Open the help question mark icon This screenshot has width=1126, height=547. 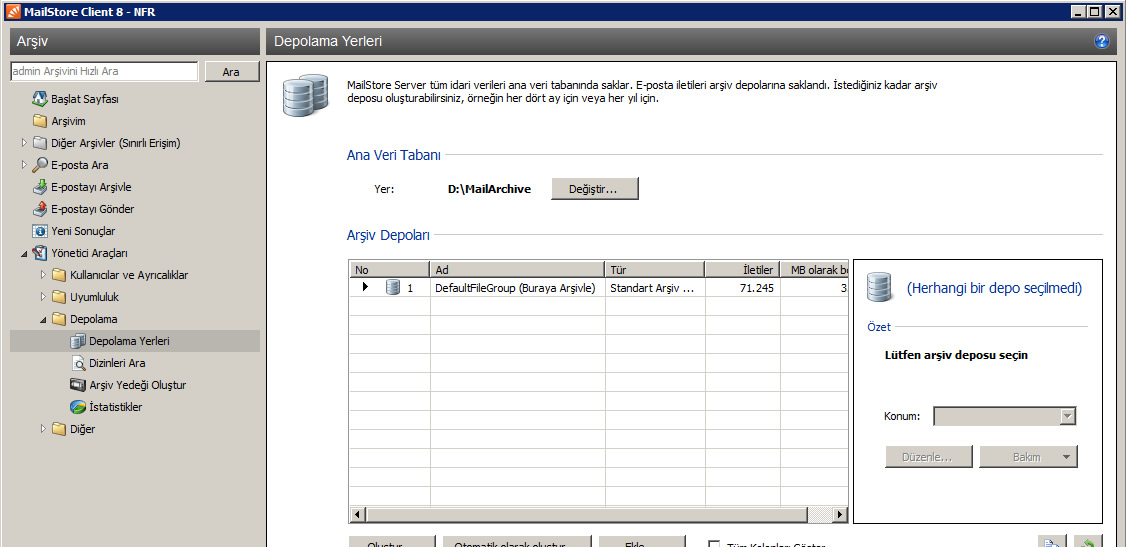point(1102,42)
